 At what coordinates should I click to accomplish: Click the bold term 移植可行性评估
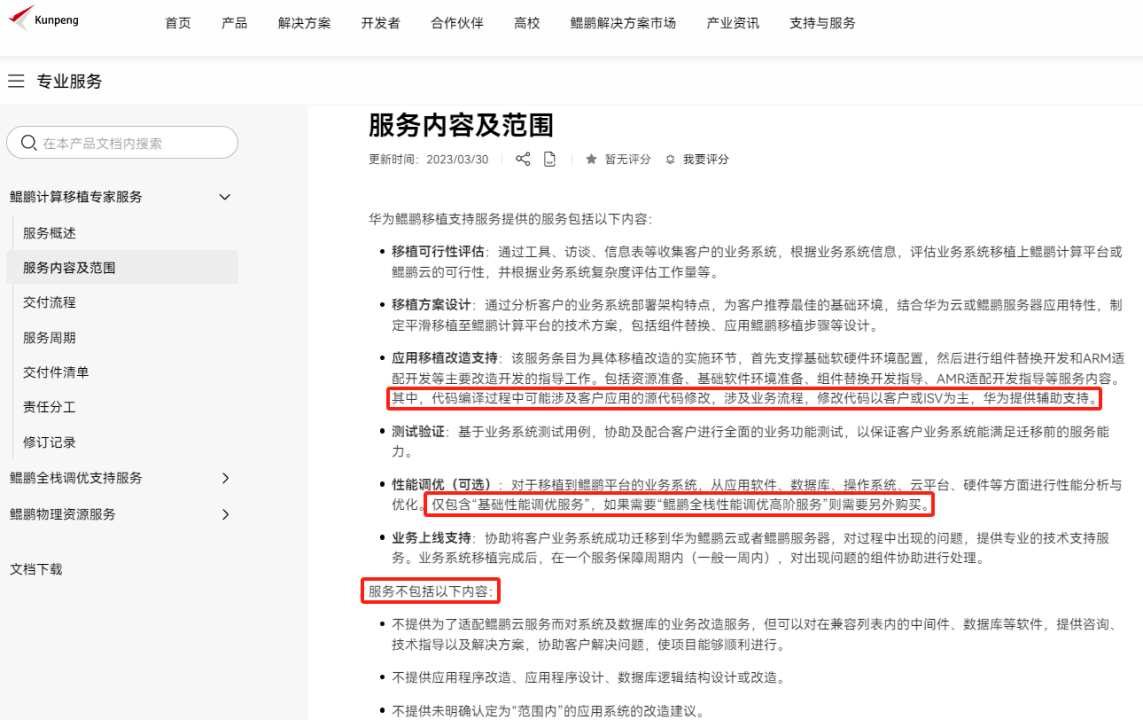point(438,251)
